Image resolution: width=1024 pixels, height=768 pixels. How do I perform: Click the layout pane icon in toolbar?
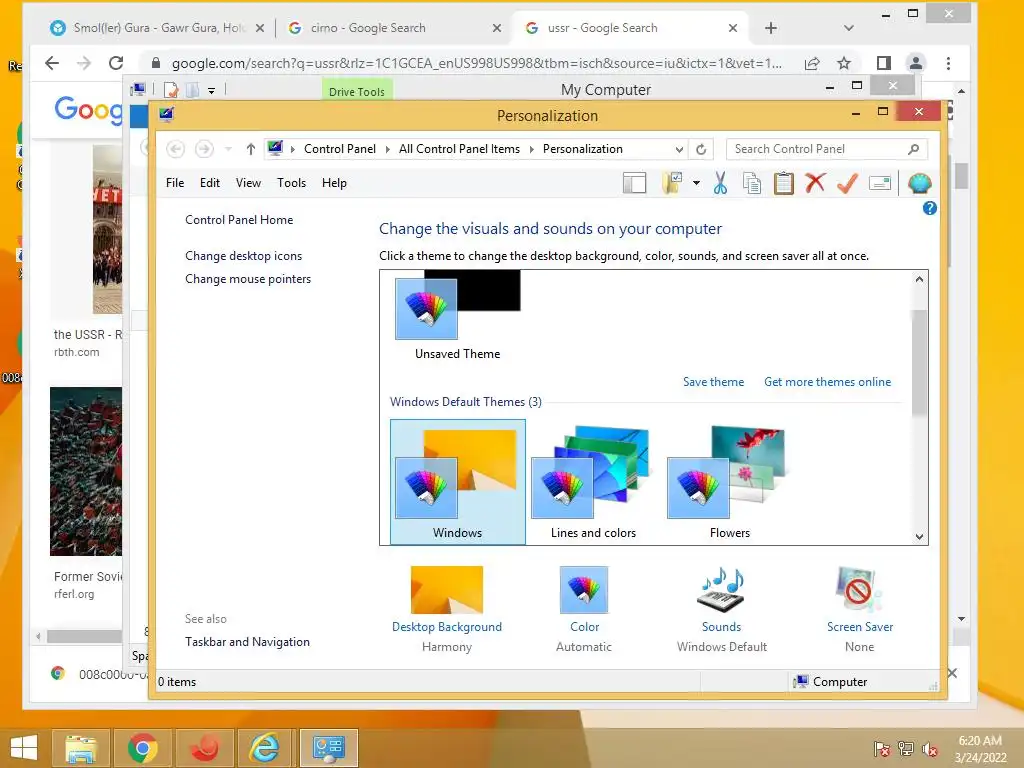(x=634, y=184)
